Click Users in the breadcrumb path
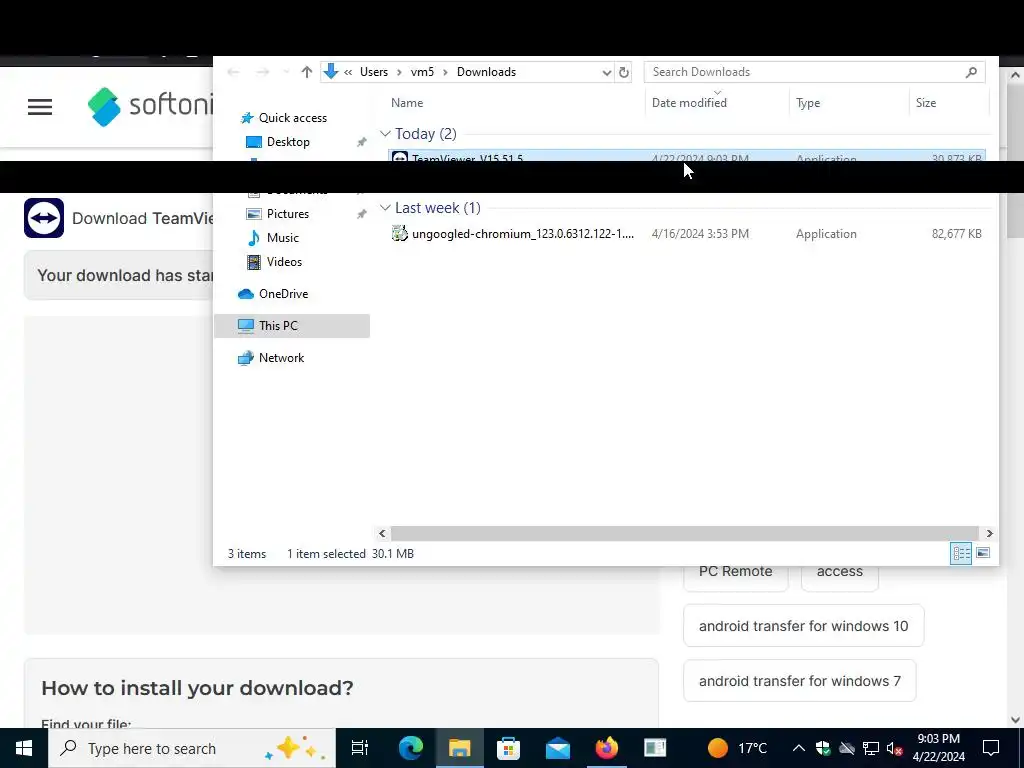The image size is (1024, 768). tap(374, 72)
